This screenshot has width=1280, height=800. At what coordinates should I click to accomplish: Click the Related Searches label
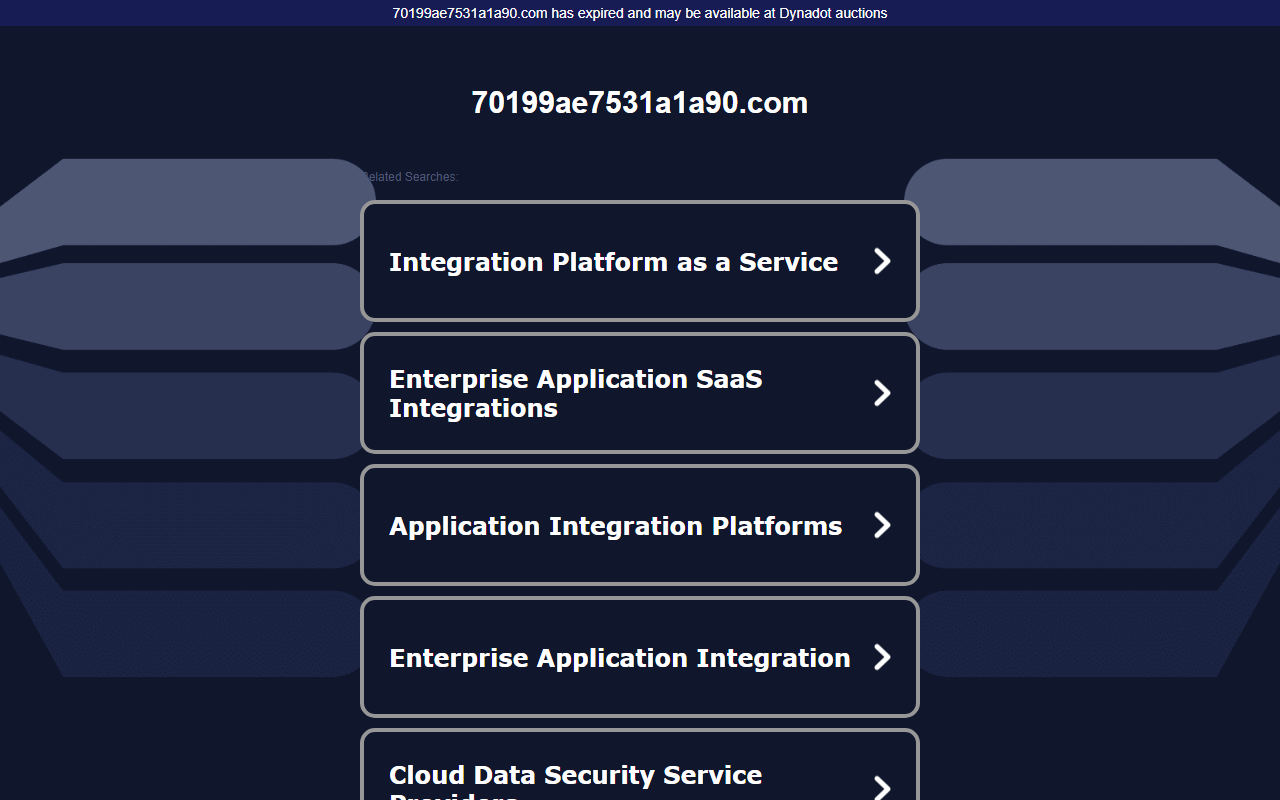point(410,177)
